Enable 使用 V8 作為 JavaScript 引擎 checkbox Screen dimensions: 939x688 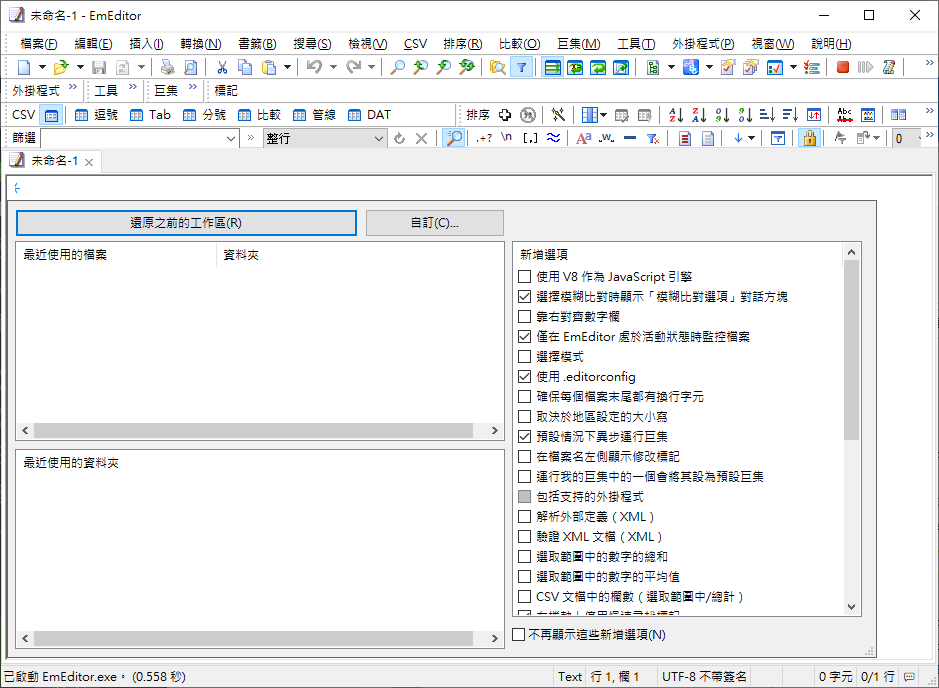pos(525,277)
